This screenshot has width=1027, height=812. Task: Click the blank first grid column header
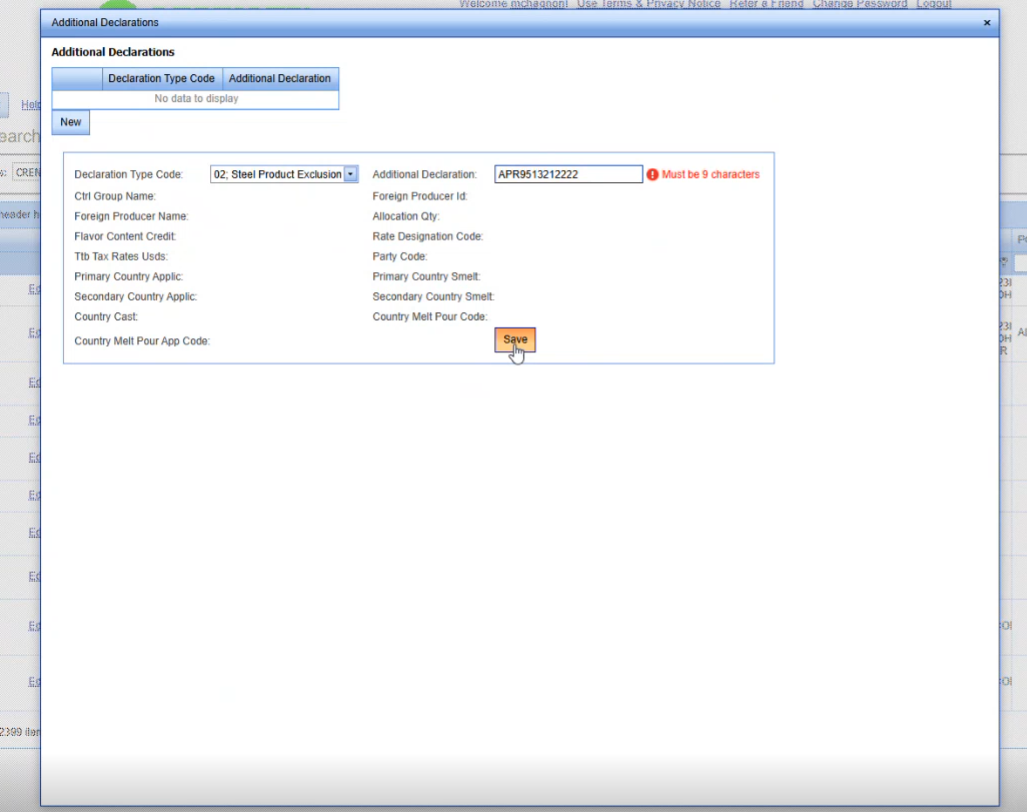77,78
